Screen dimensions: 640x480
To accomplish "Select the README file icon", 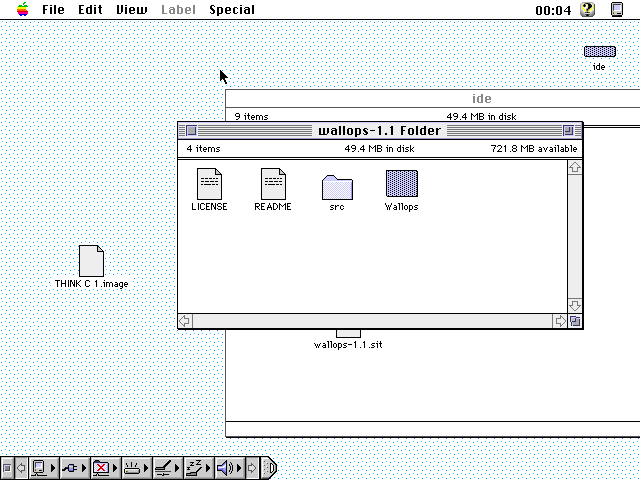I will 273,184.
